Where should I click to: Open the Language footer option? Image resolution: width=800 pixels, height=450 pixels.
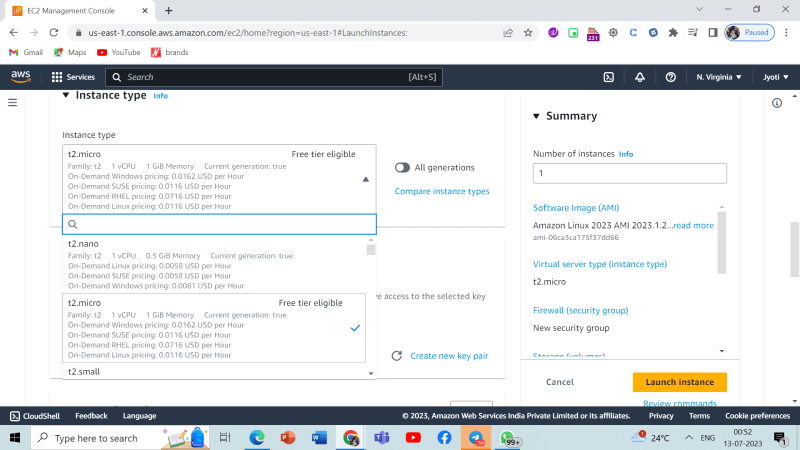[139, 416]
